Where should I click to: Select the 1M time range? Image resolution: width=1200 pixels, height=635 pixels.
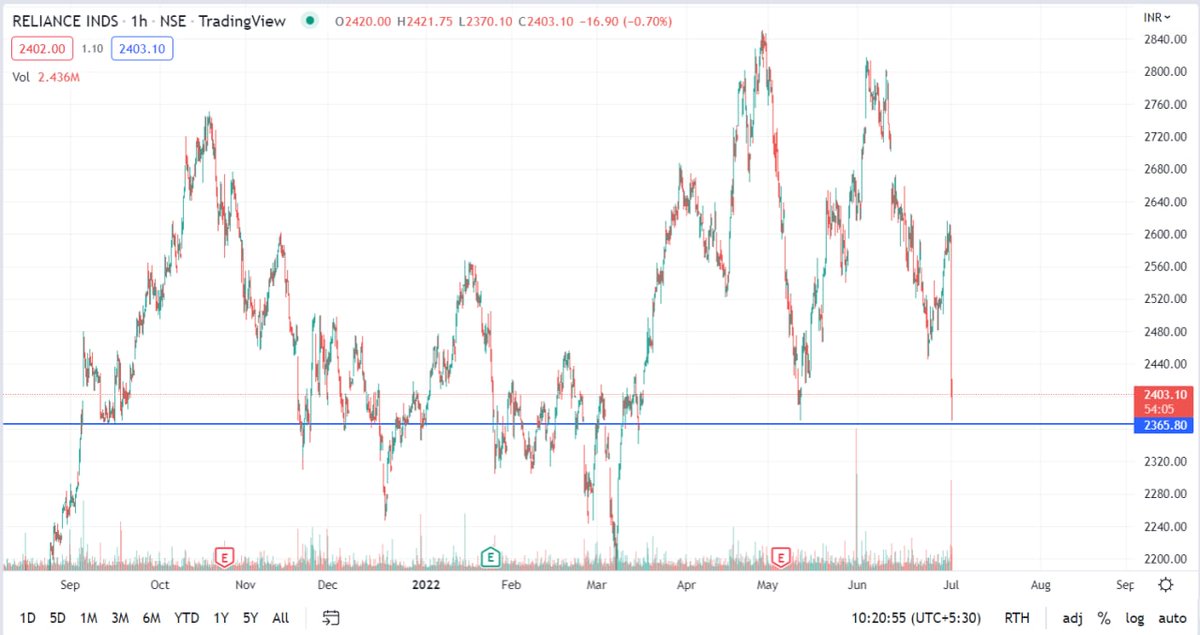click(89, 618)
